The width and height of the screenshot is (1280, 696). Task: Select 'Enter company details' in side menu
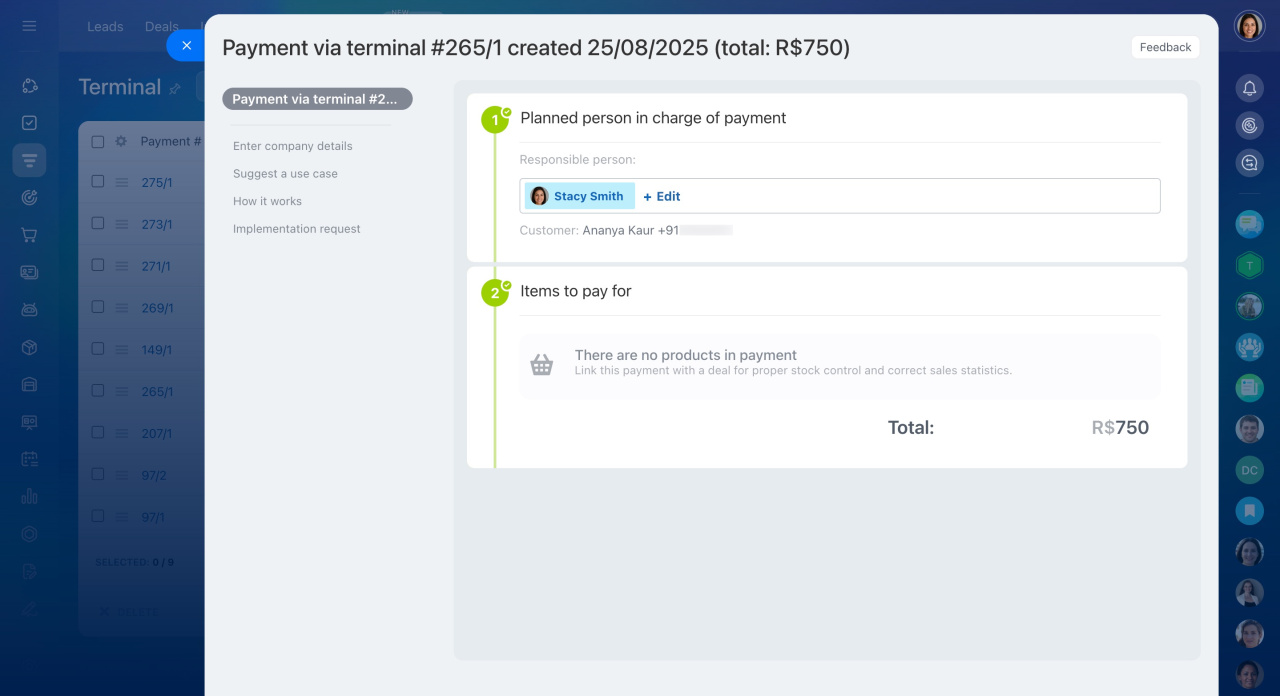[x=292, y=146]
